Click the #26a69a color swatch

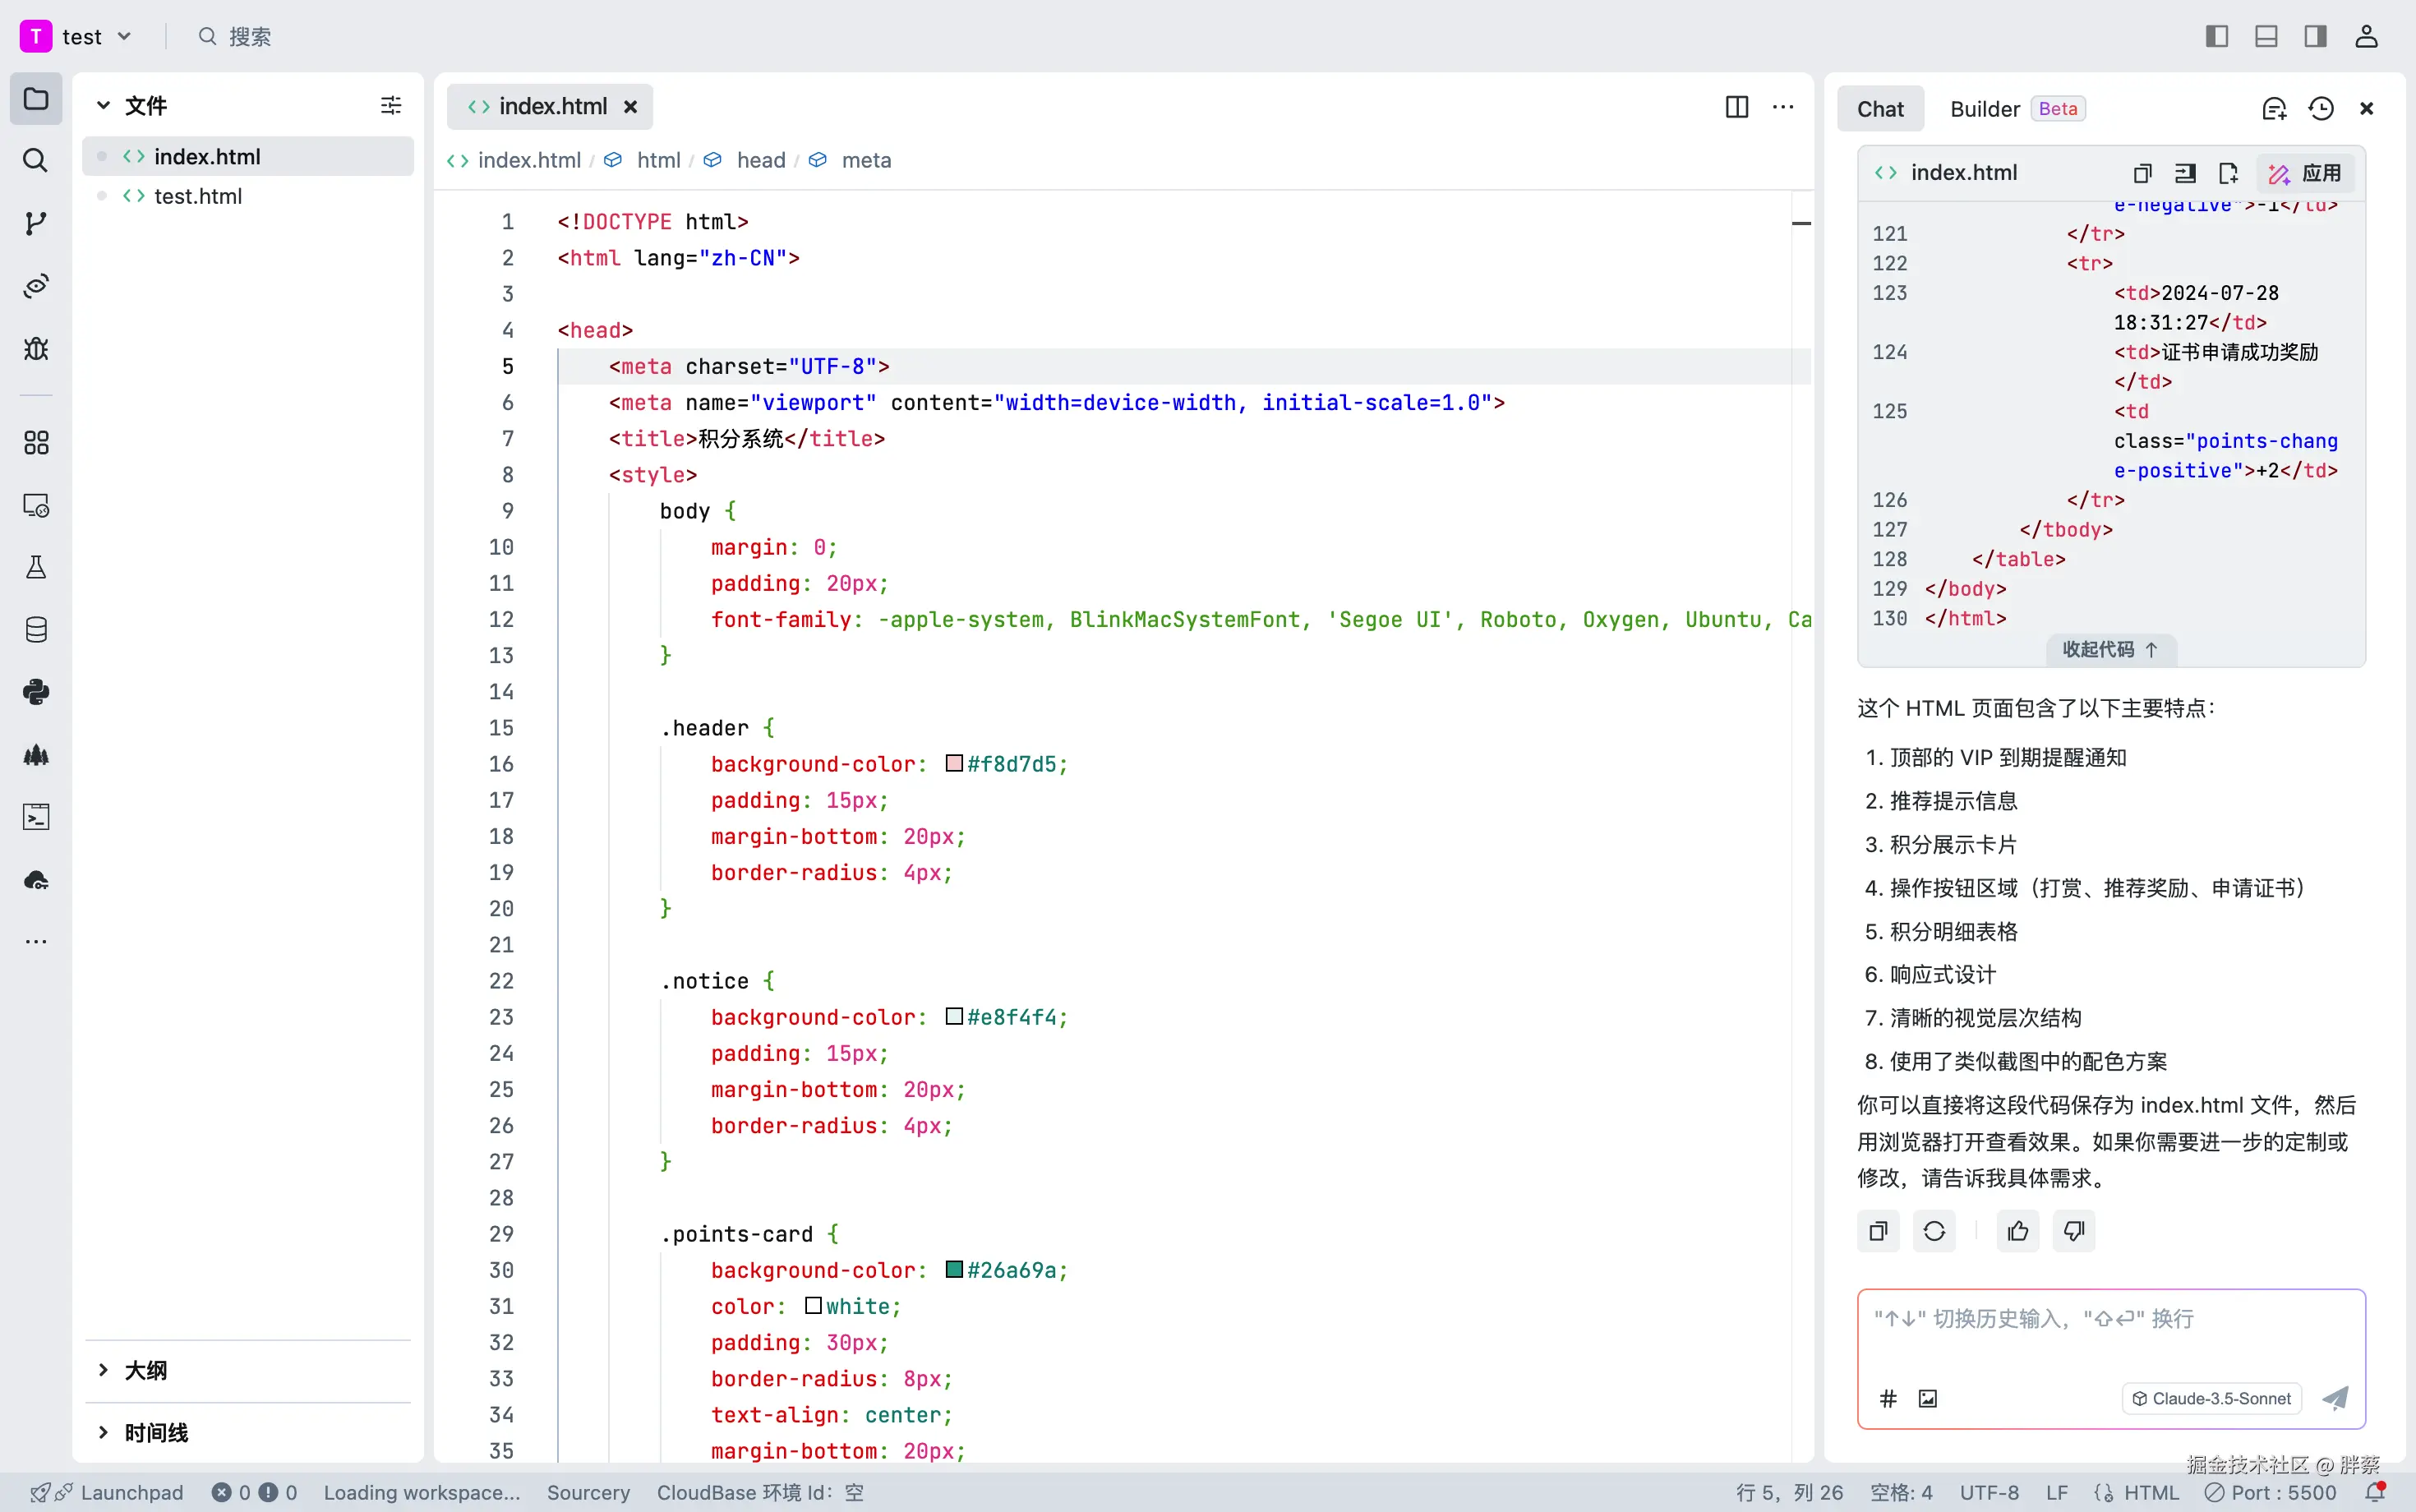(x=954, y=1269)
